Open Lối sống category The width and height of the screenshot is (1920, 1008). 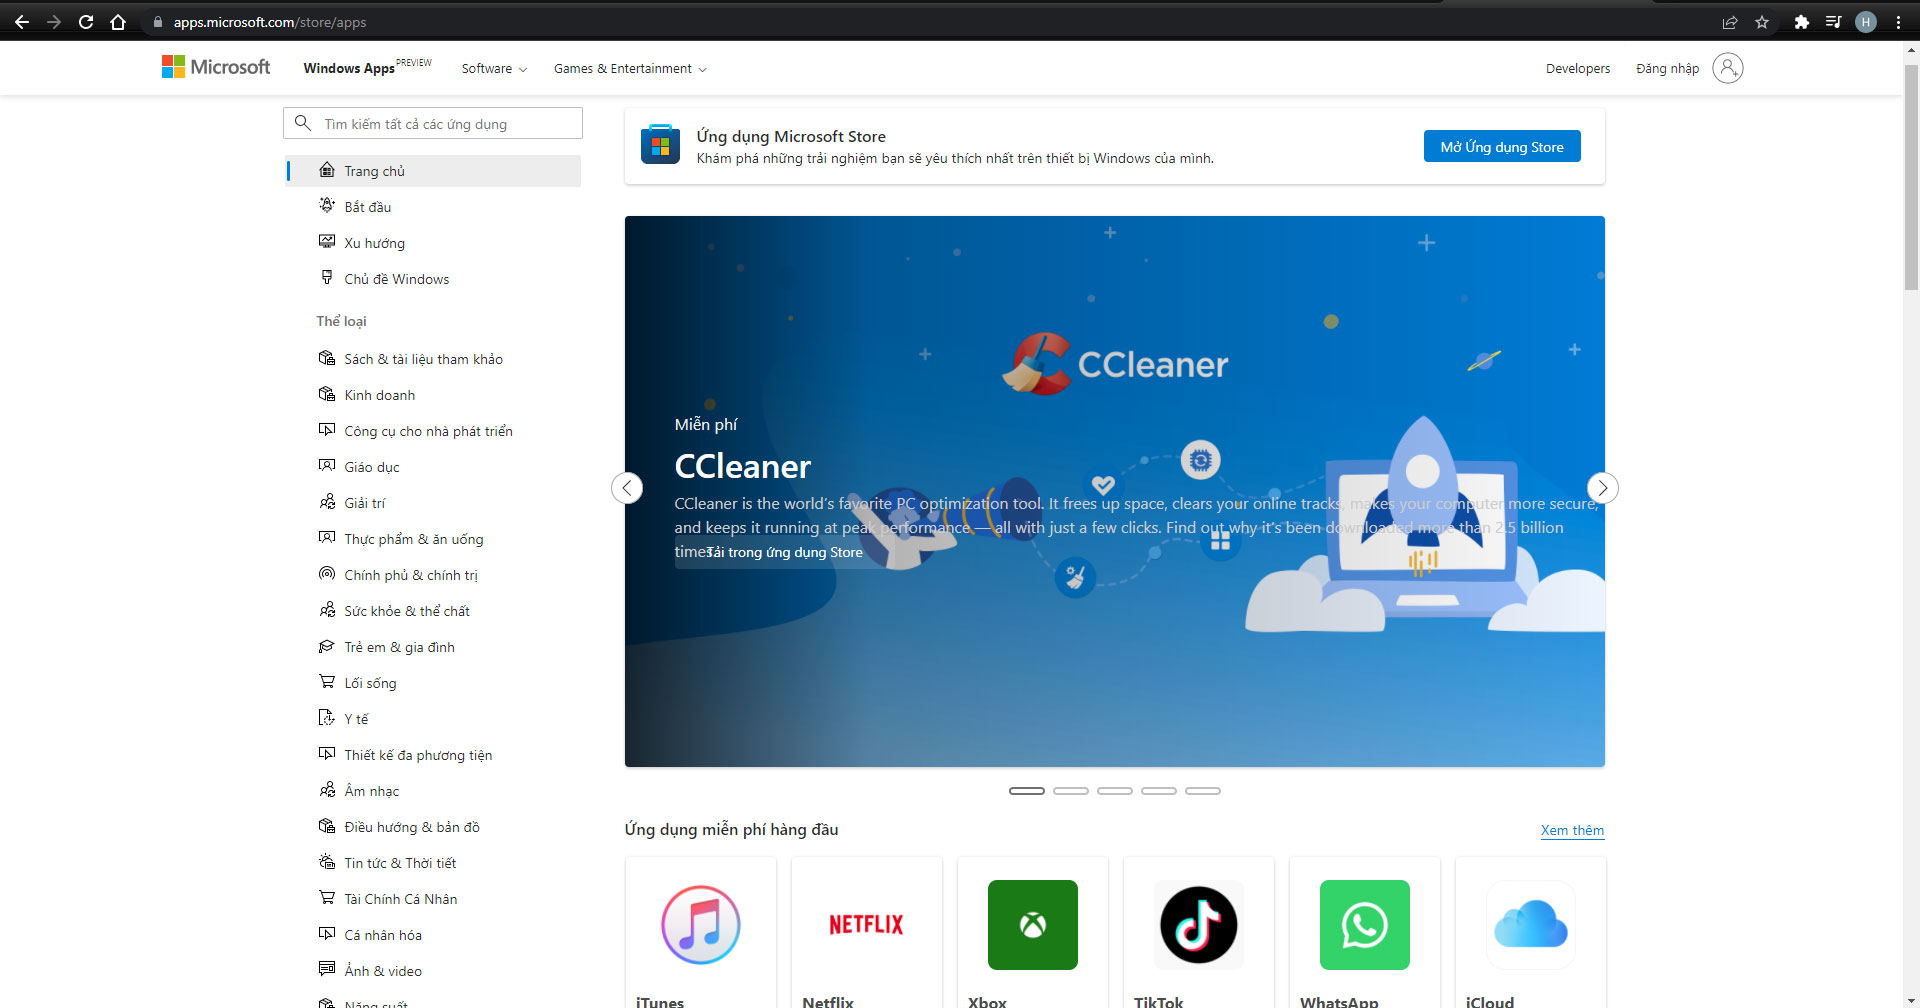[x=433, y=683]
